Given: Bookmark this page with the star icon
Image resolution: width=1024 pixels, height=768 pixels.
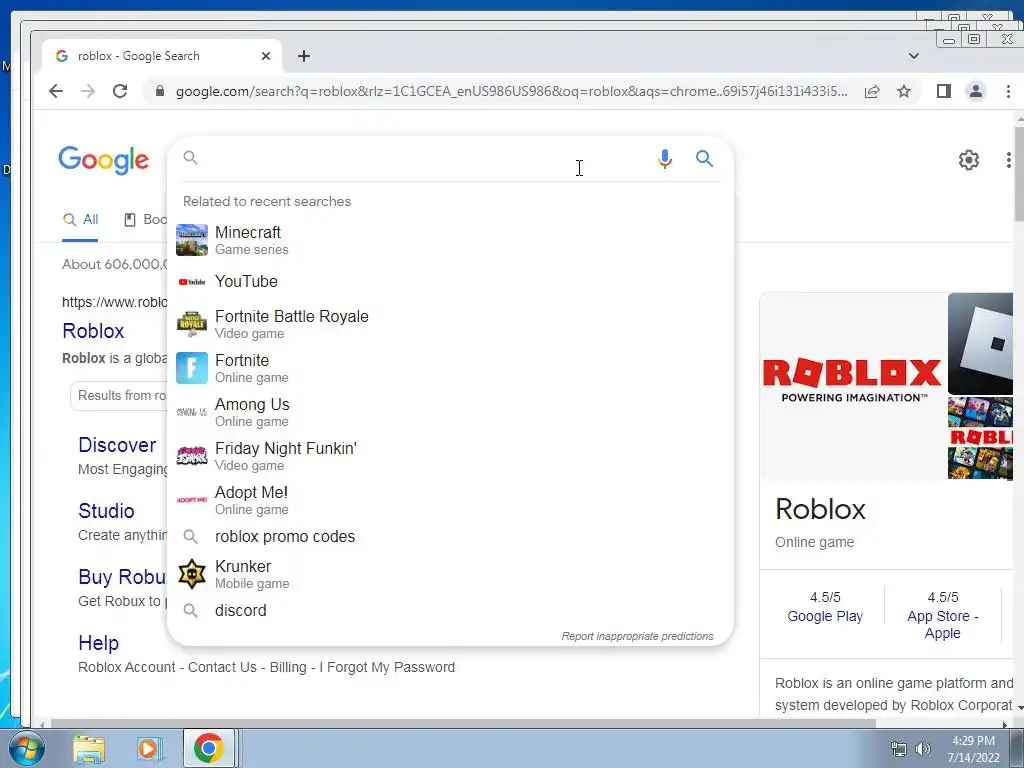Looking at the screenshot, I should coord(904,91).
